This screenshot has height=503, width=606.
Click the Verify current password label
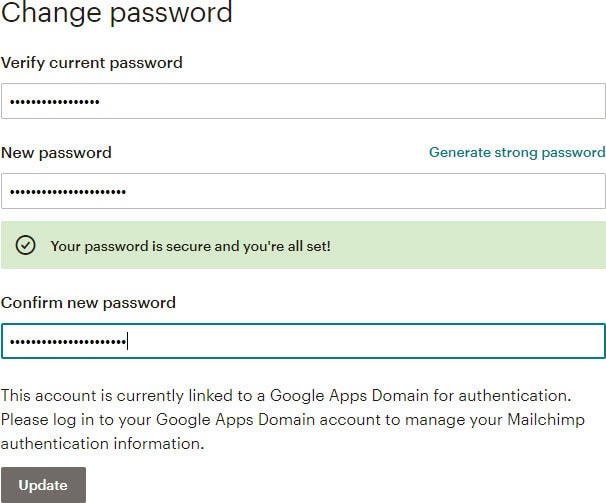pyautogui.click(x=91, y=63)
